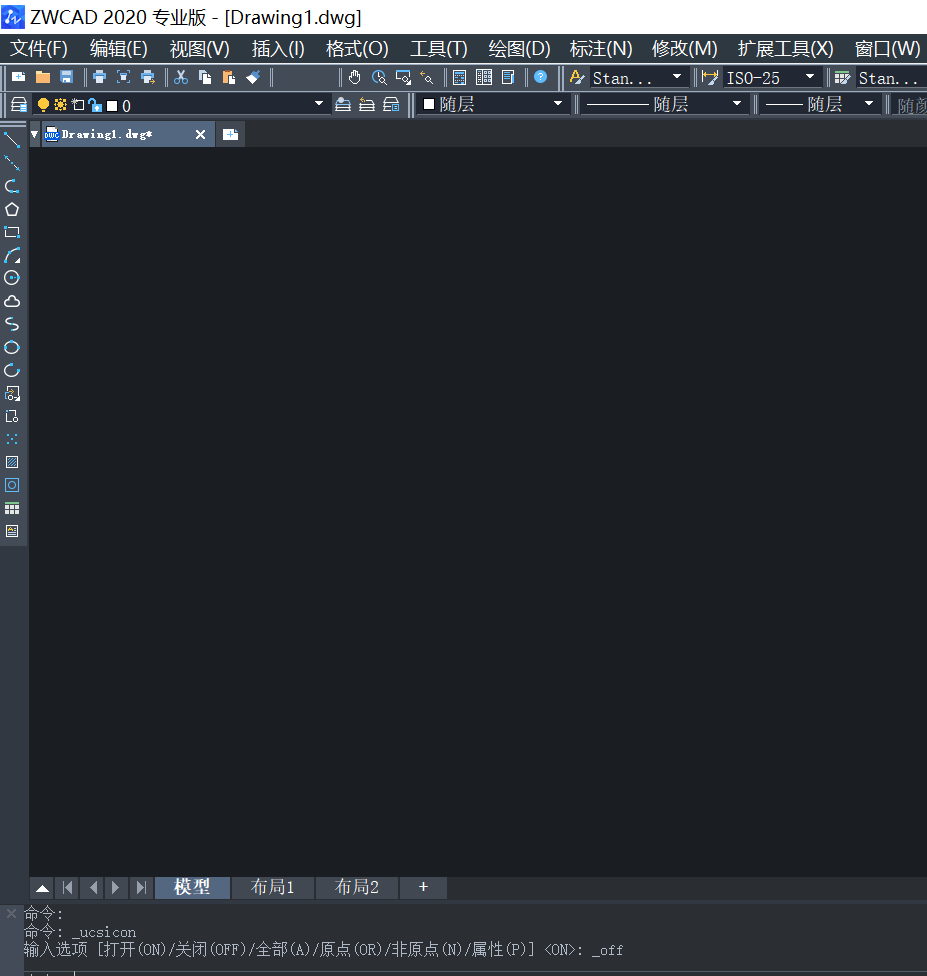Close the Drawing1.dwg document tab
This screenshot has width=927, height=976.
(200, 135)
